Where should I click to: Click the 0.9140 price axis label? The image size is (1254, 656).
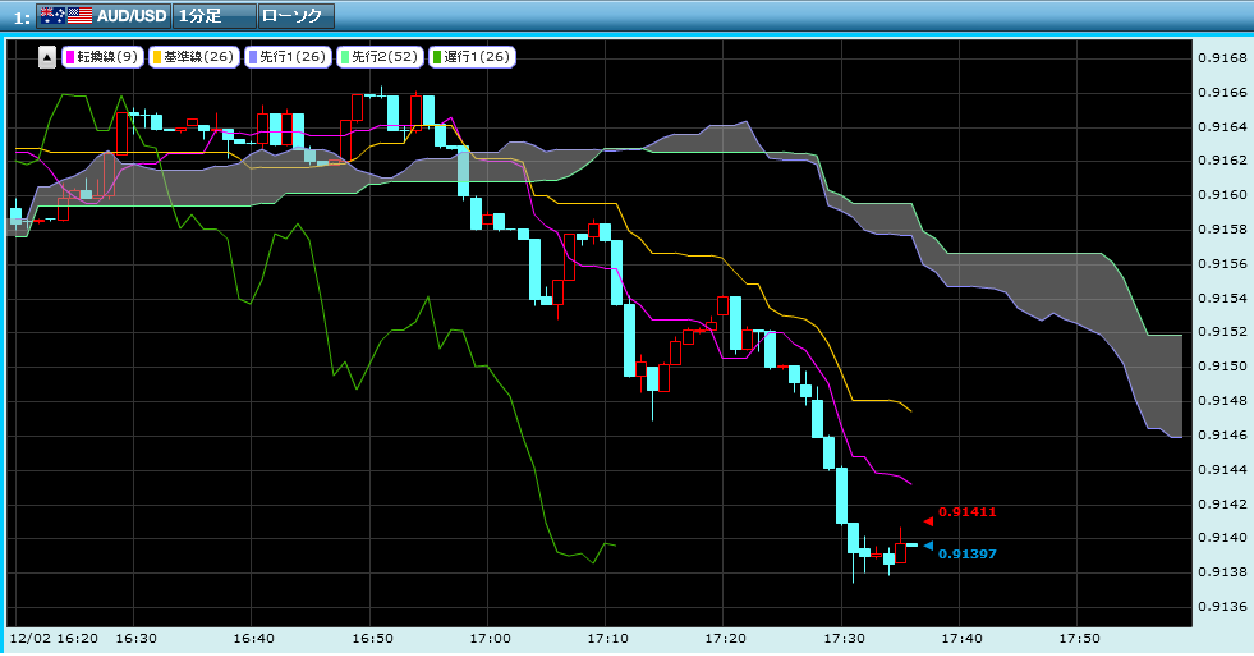[x=1223, y=538]
